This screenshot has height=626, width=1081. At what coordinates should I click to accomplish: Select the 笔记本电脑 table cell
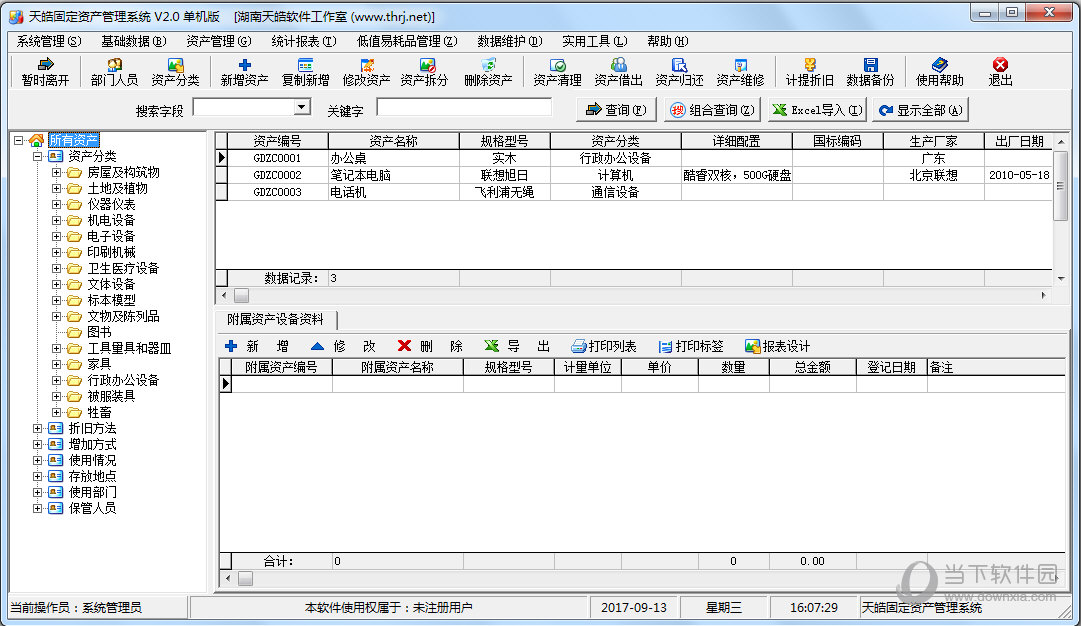pyautogui.click(x=394, y=175)
